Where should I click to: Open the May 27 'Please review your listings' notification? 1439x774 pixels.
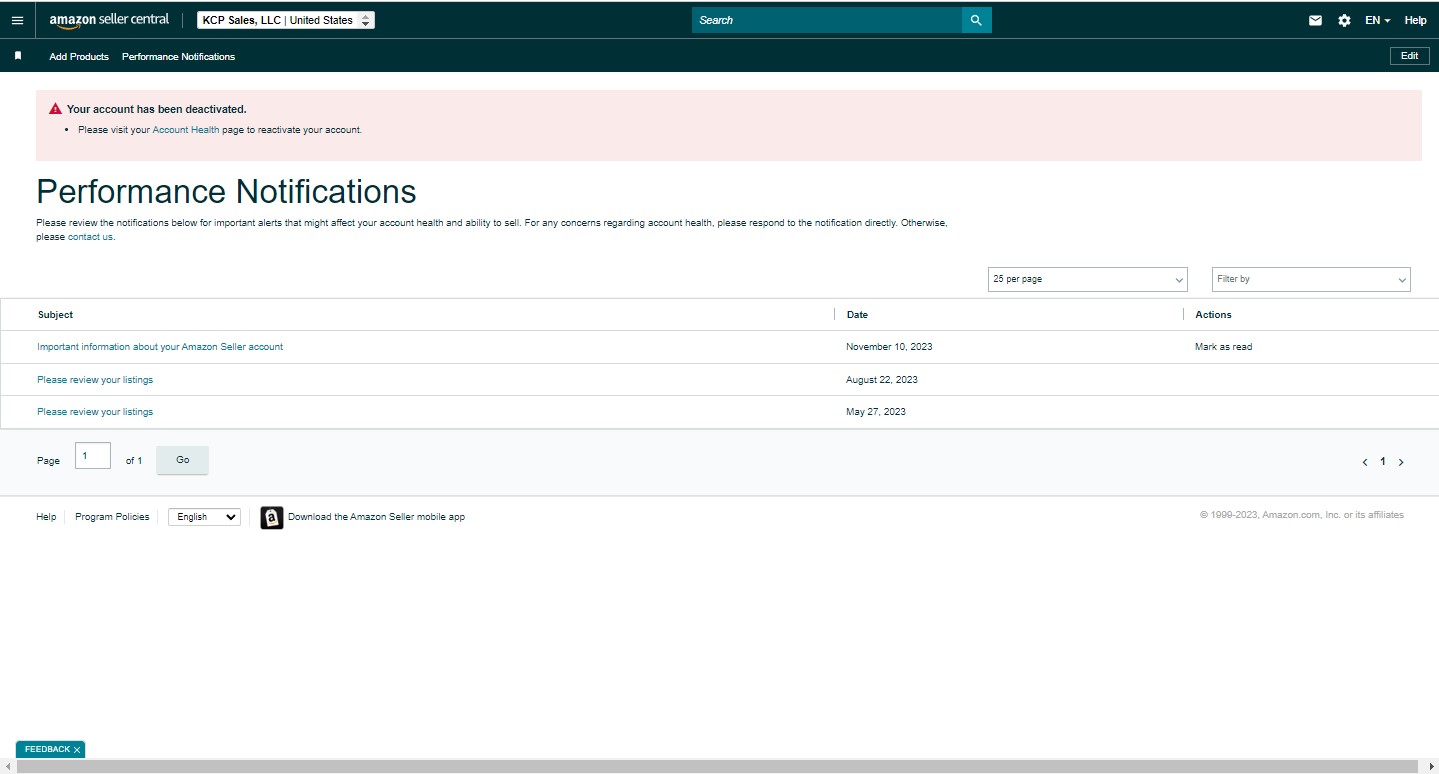pos(95,412)
